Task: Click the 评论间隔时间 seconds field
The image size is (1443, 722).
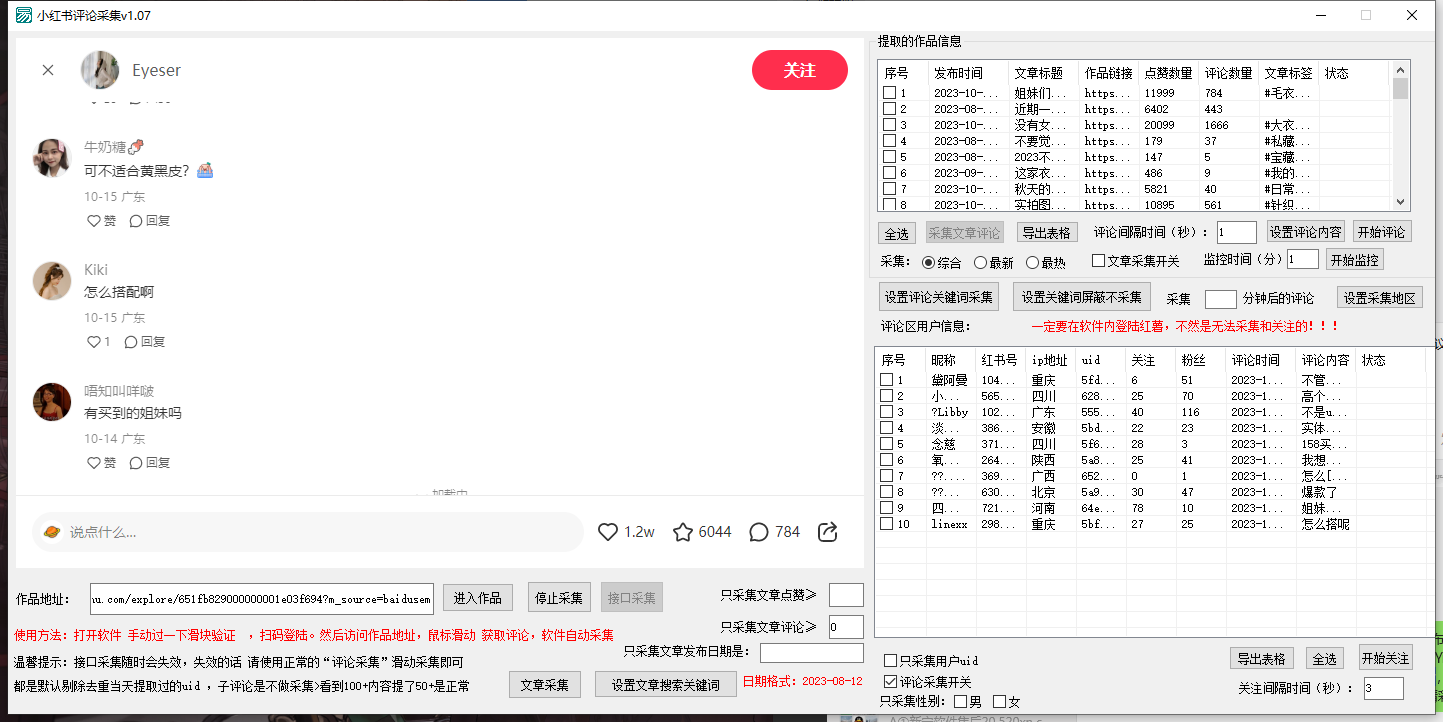Action: coord(1237,232)
